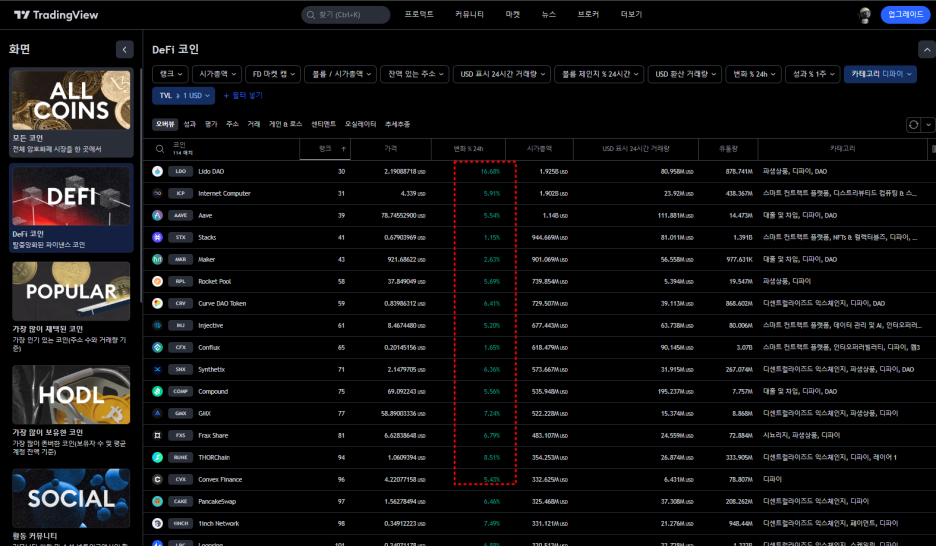Click the Maker coin logo
This screenshot has width=936, height=546.
158,260
